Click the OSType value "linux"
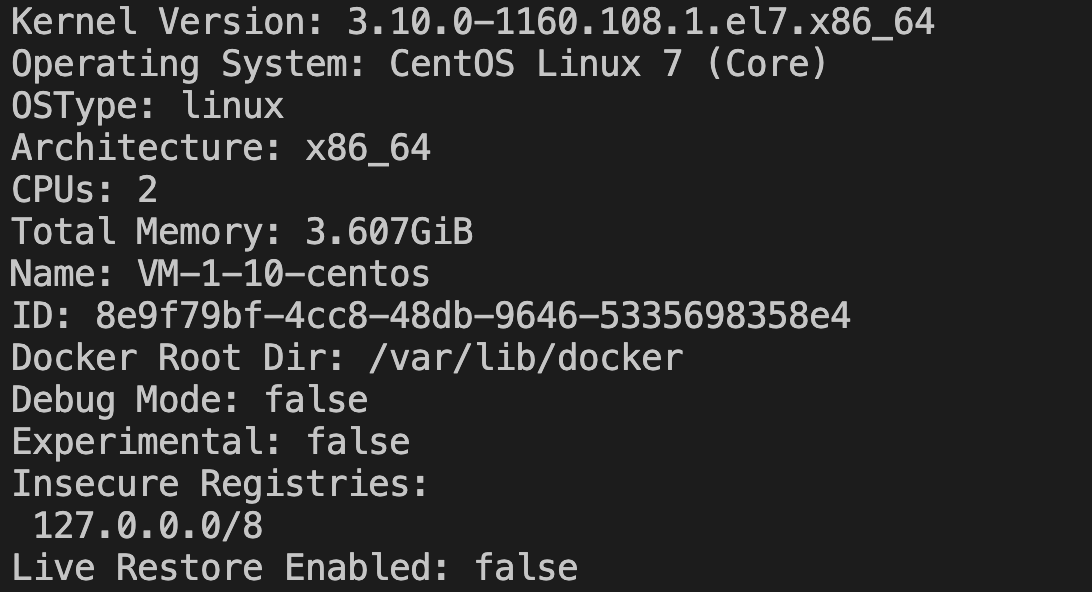The height and width of the screenshot is (592, 1092). pos(232,106)
